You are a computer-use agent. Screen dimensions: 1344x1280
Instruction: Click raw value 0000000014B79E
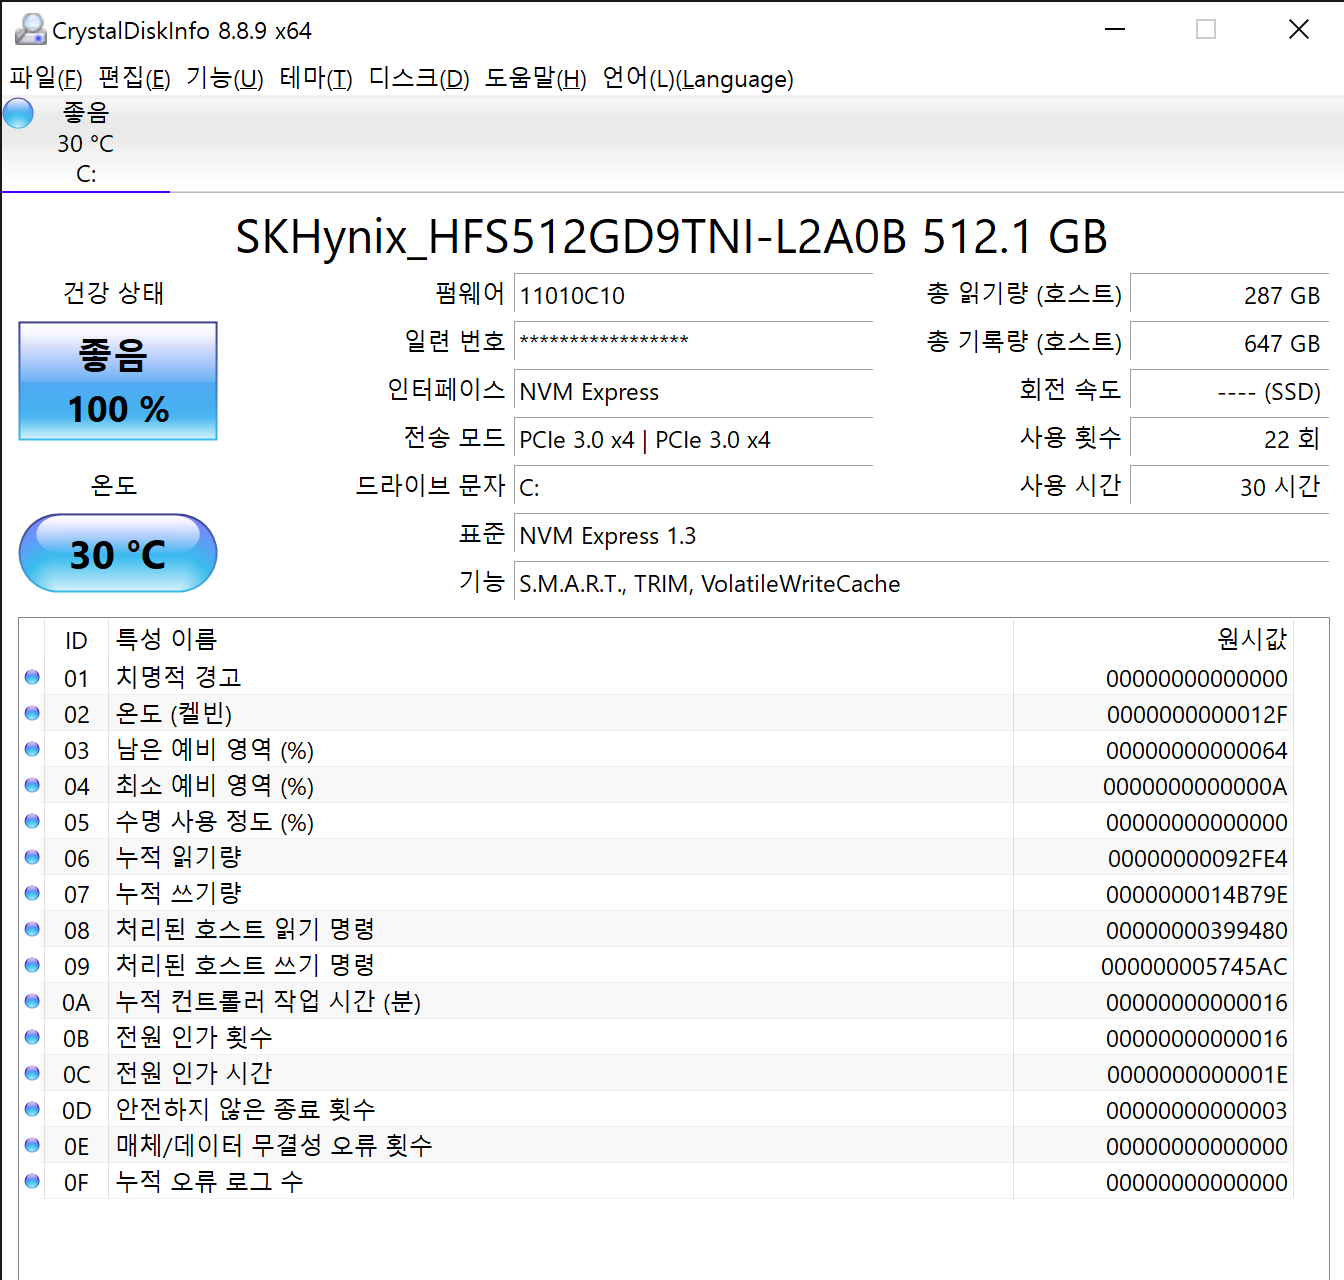click(x=1197, y=894)
